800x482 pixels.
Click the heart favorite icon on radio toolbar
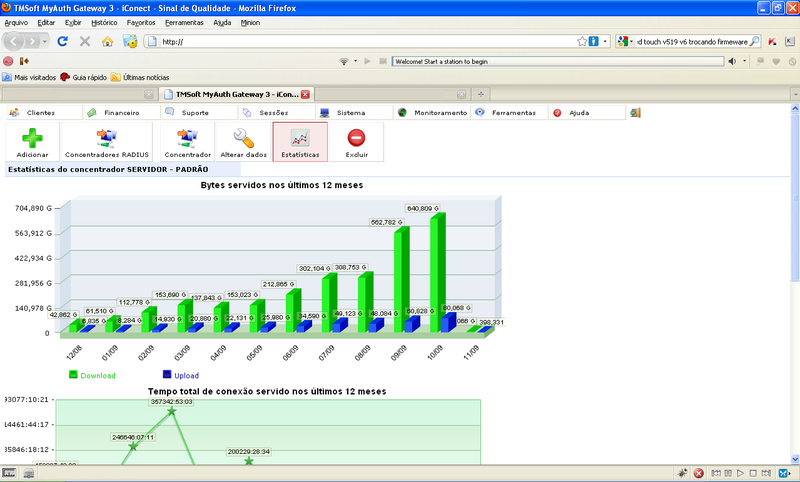click(776, 61)
